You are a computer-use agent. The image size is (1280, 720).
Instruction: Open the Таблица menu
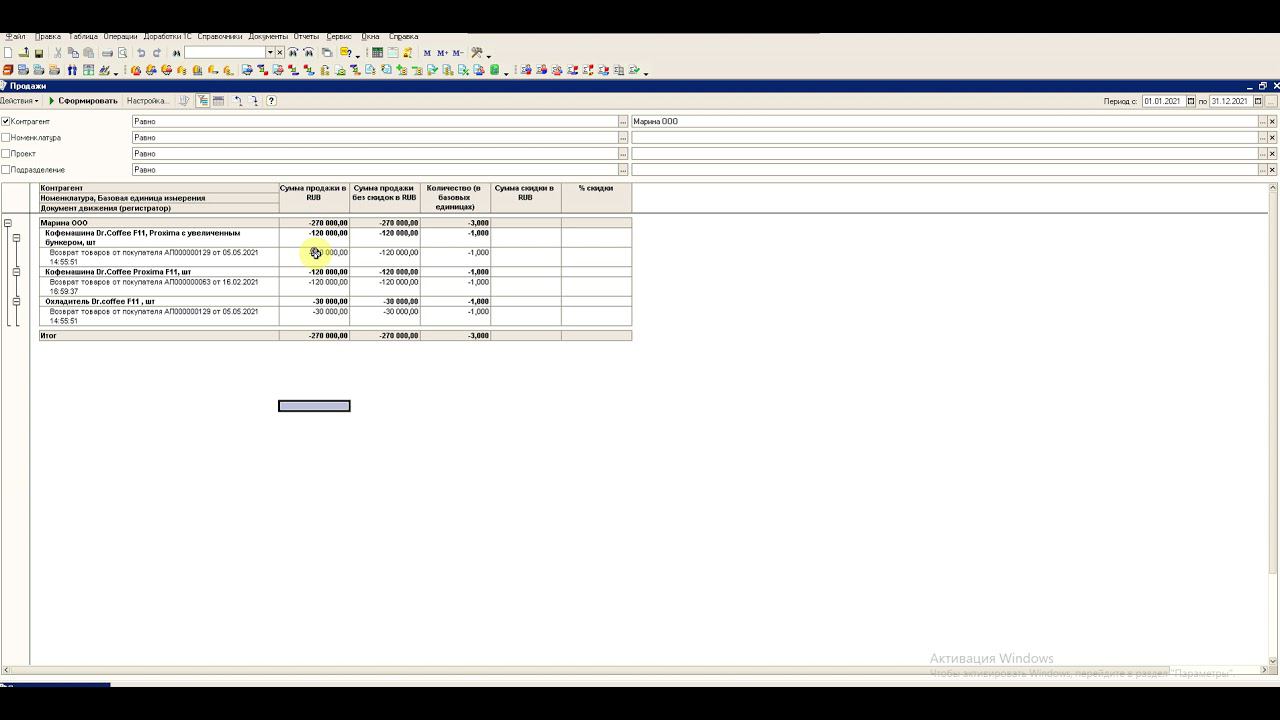(83, 36)
